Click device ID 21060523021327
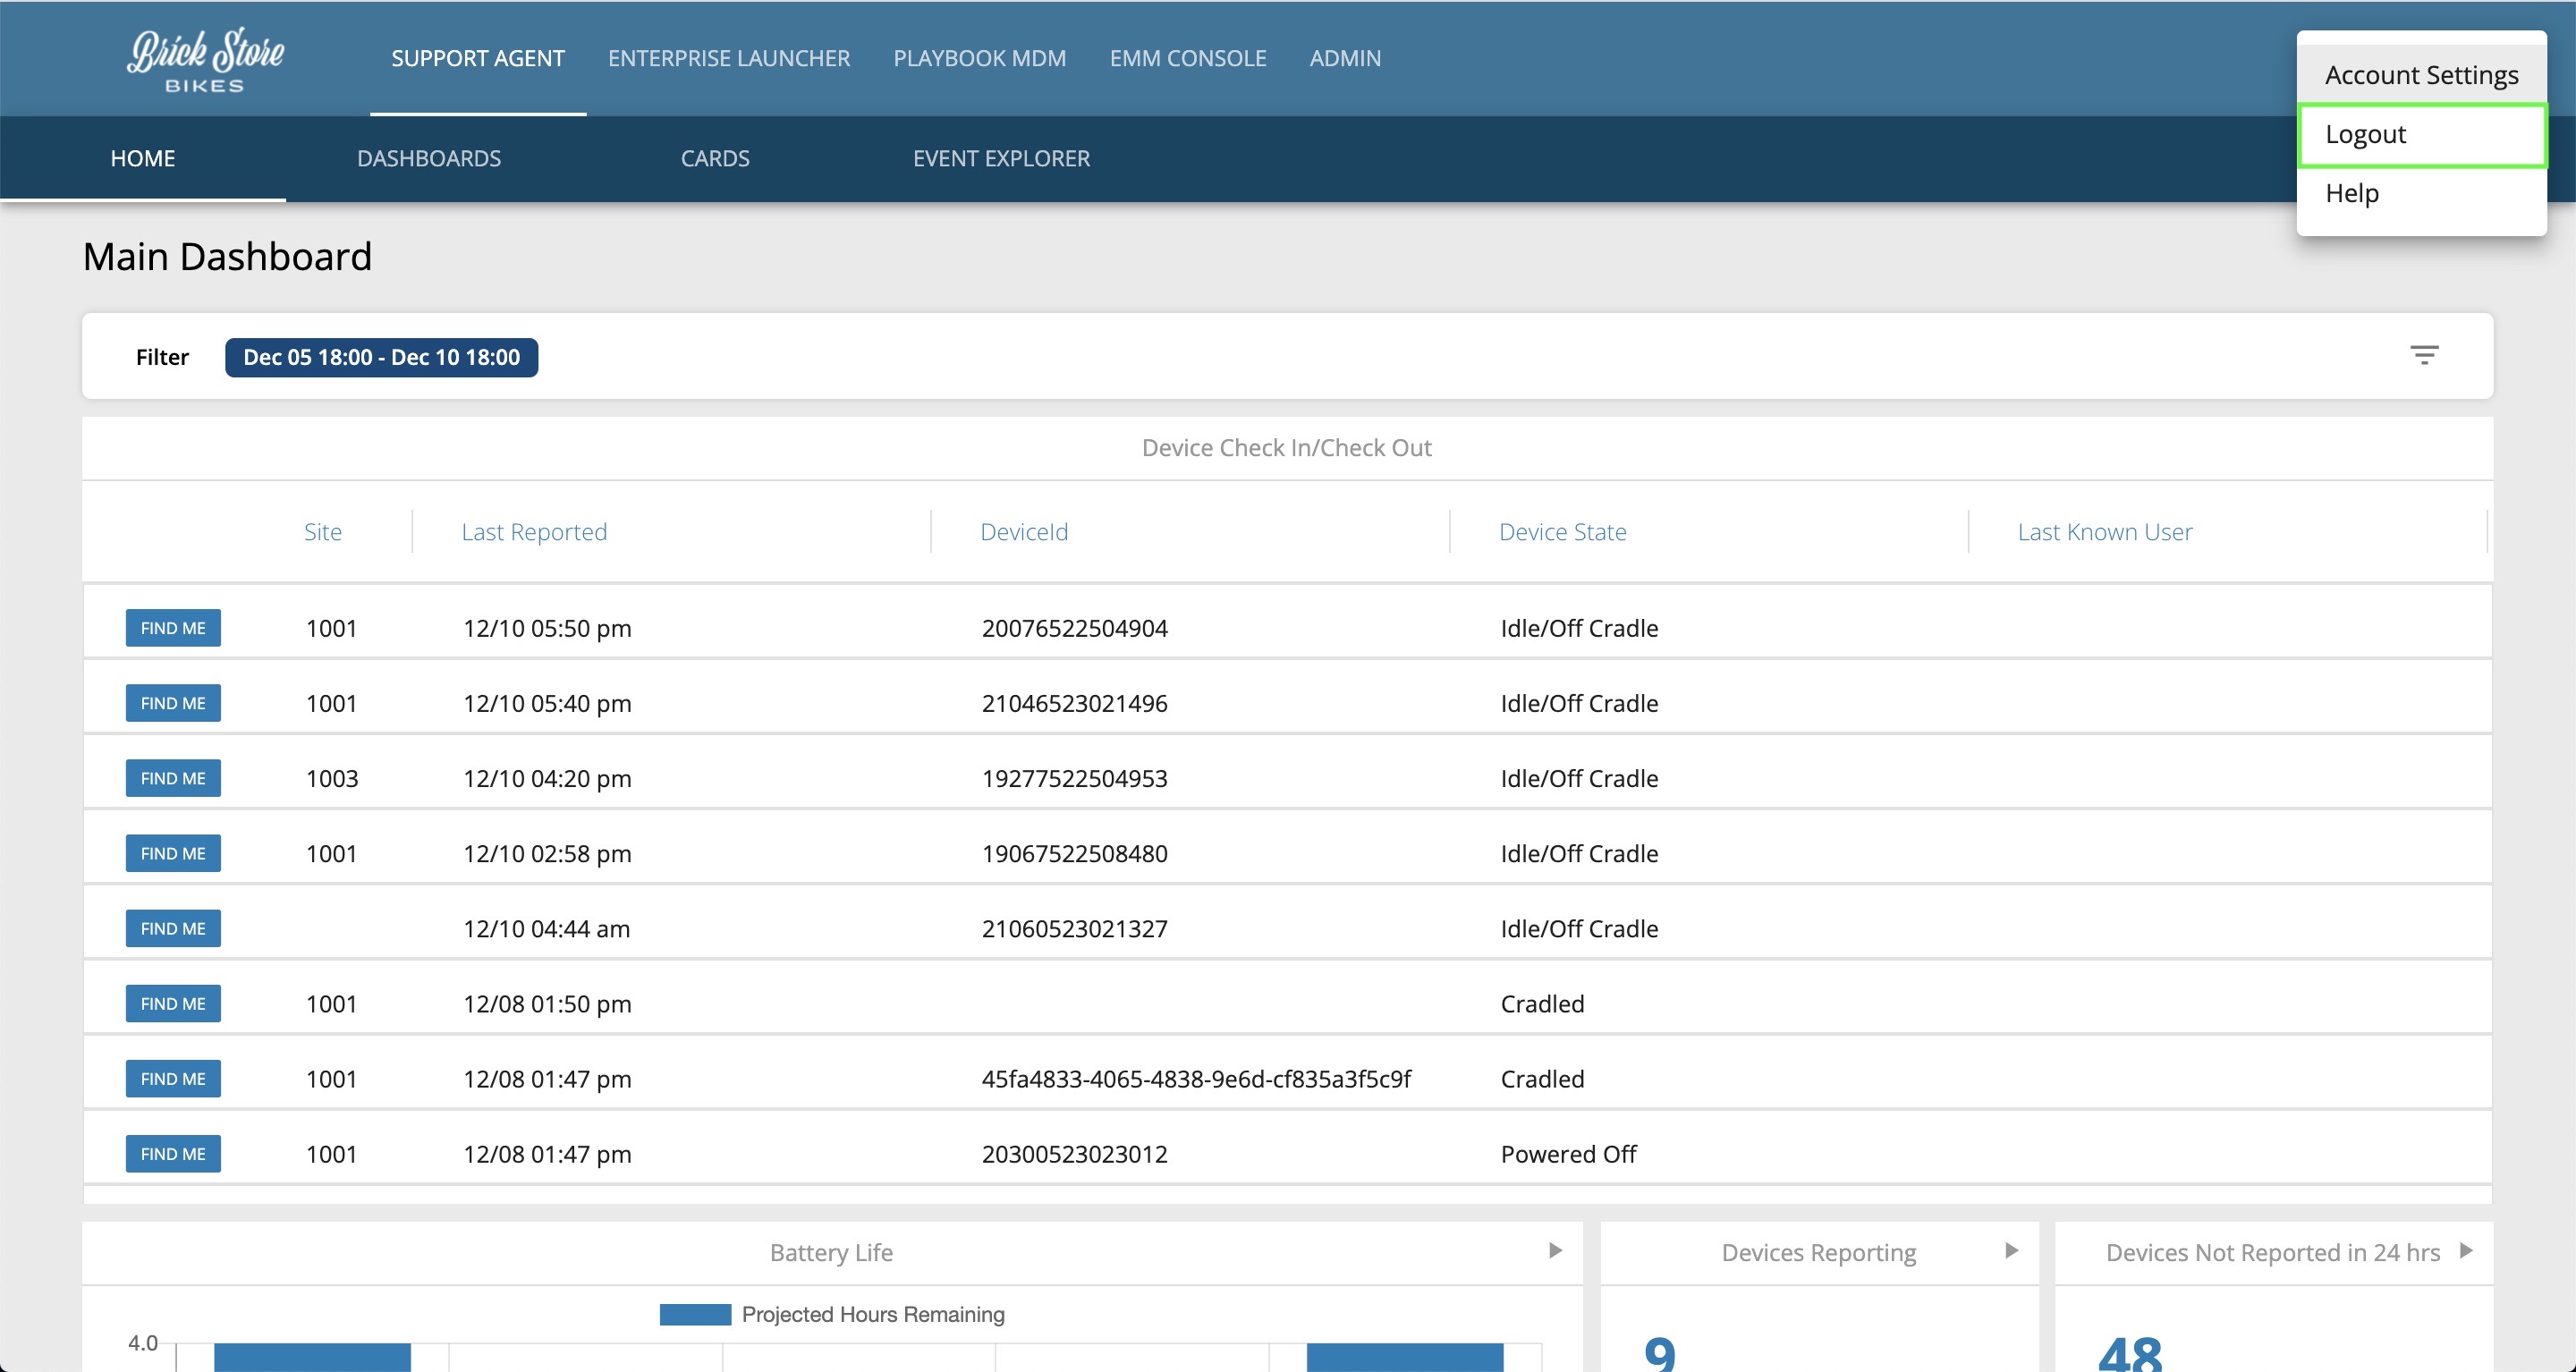The width and height of the screenshot is (2576, 1372). [1074, 928]
